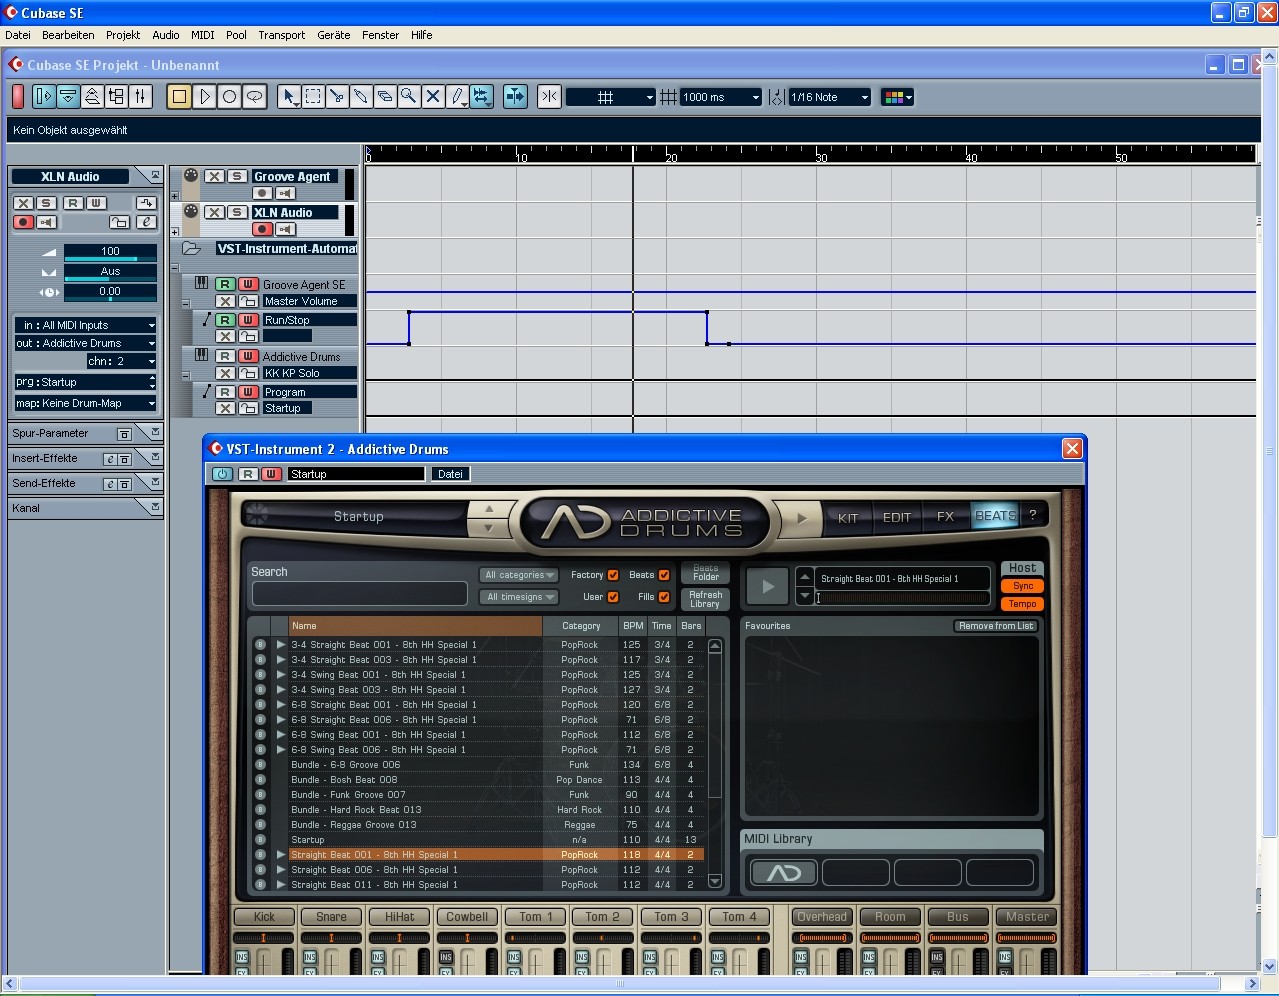Open the 1000 ms grid dropdown

pos(721,97)
